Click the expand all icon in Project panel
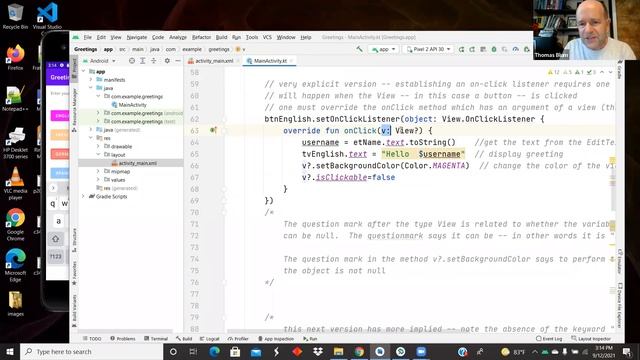640x360 pixels. [x=142, y=61]
